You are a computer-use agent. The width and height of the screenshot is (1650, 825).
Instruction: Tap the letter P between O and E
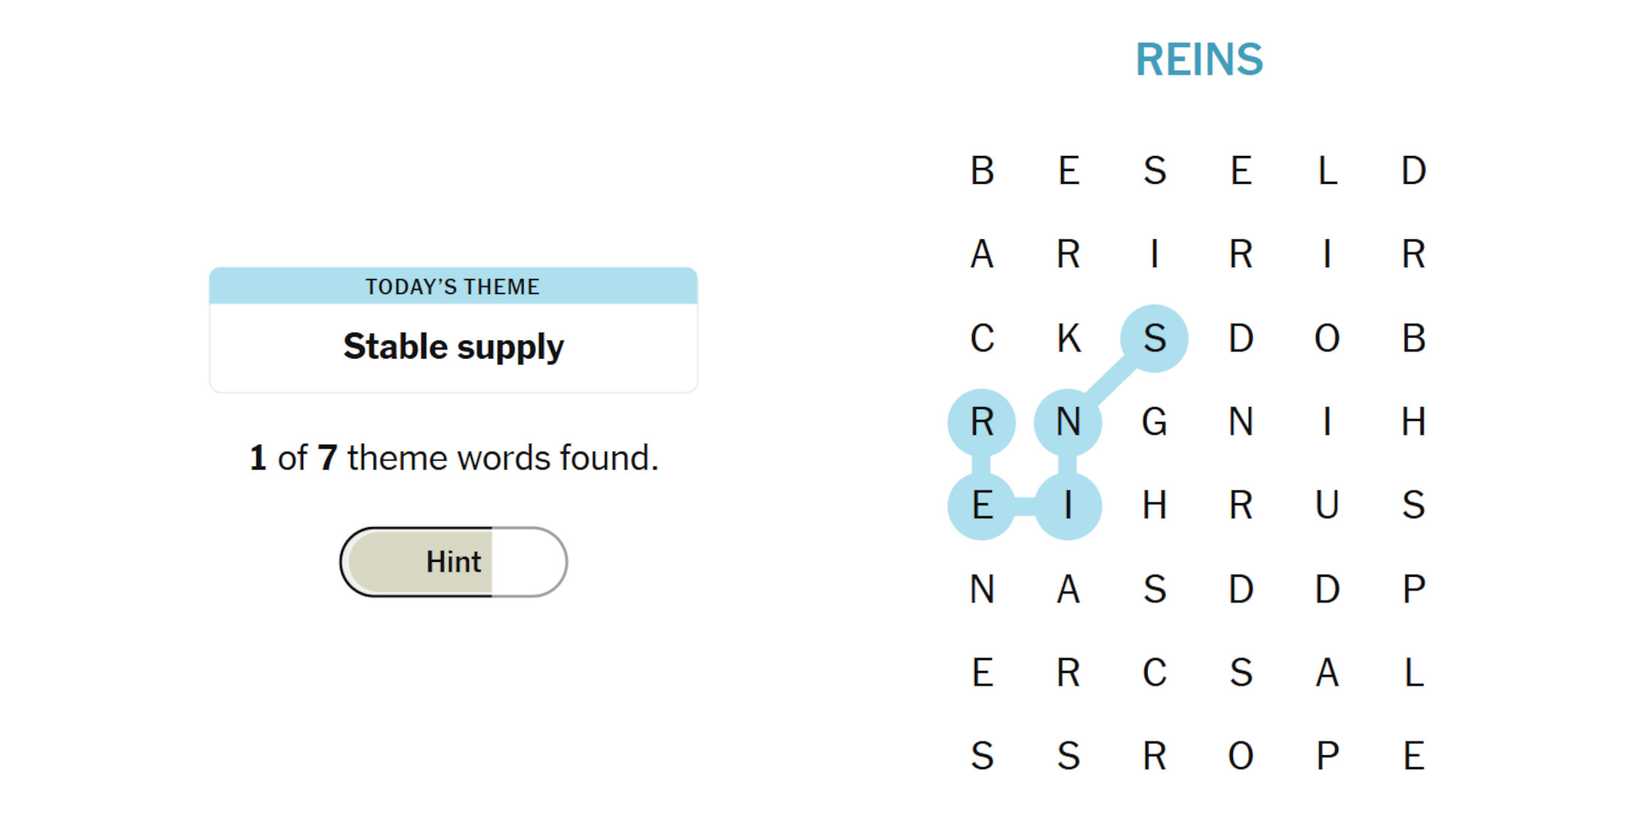(1327, 756)
